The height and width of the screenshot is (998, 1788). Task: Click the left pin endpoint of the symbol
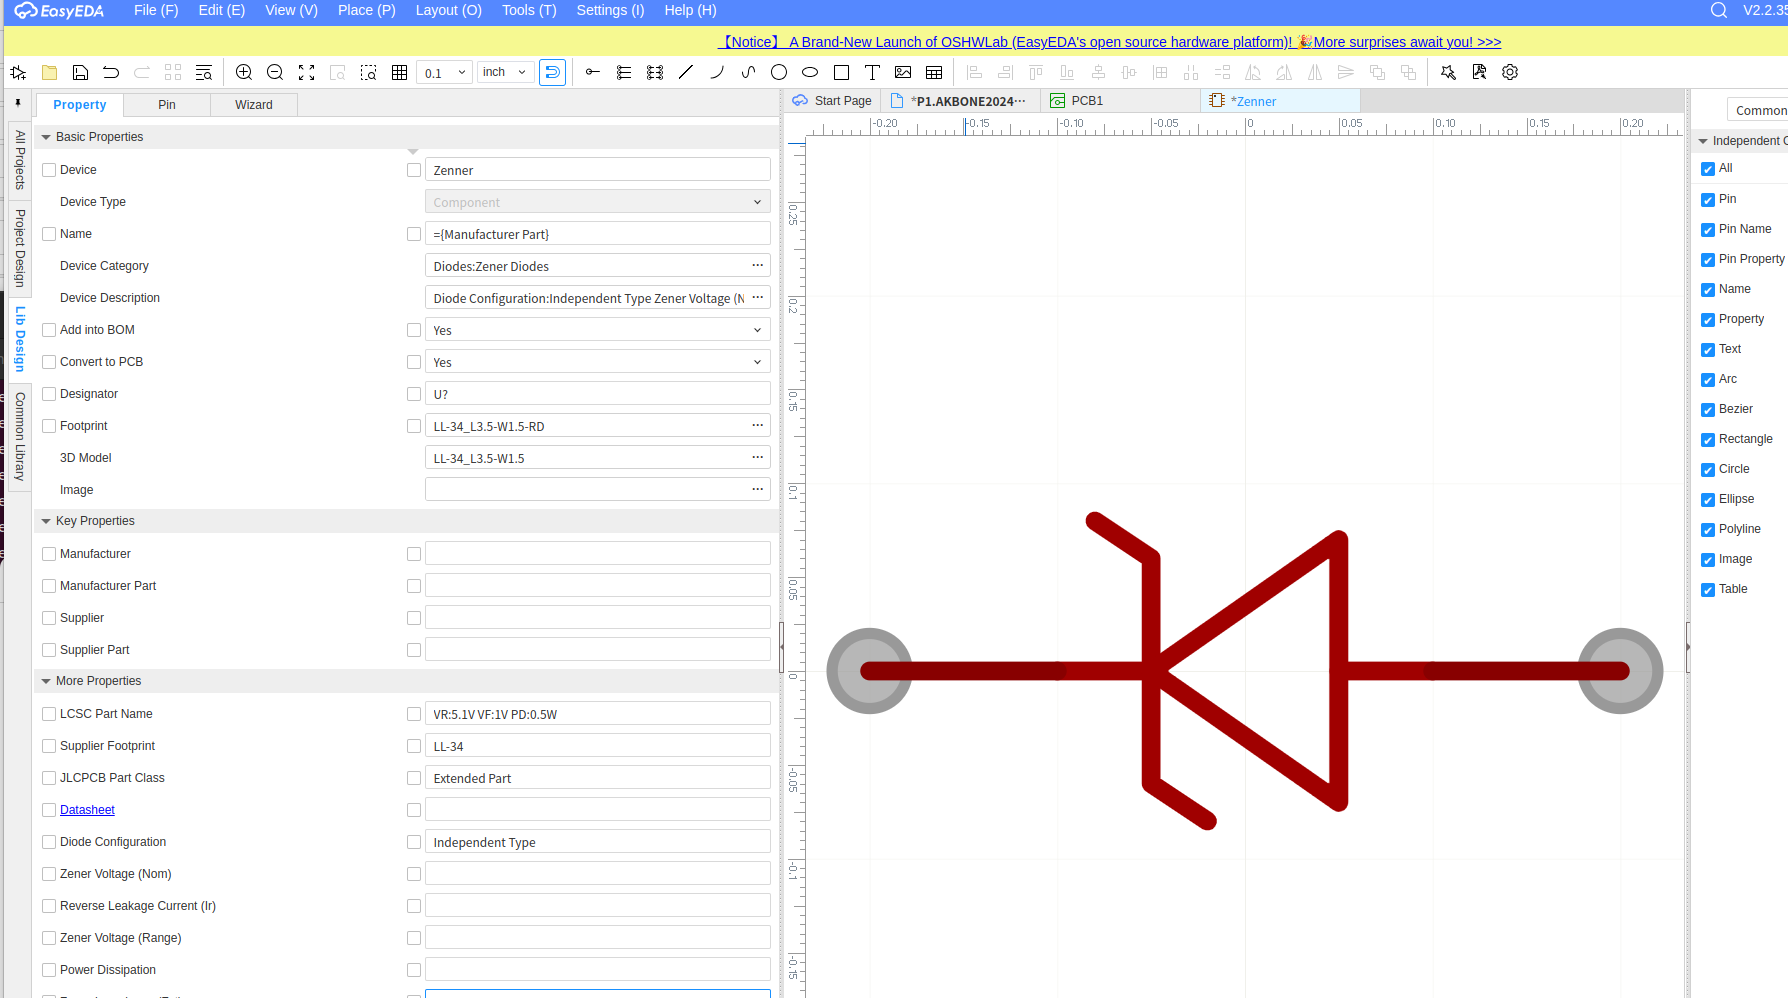coord(870,671)
